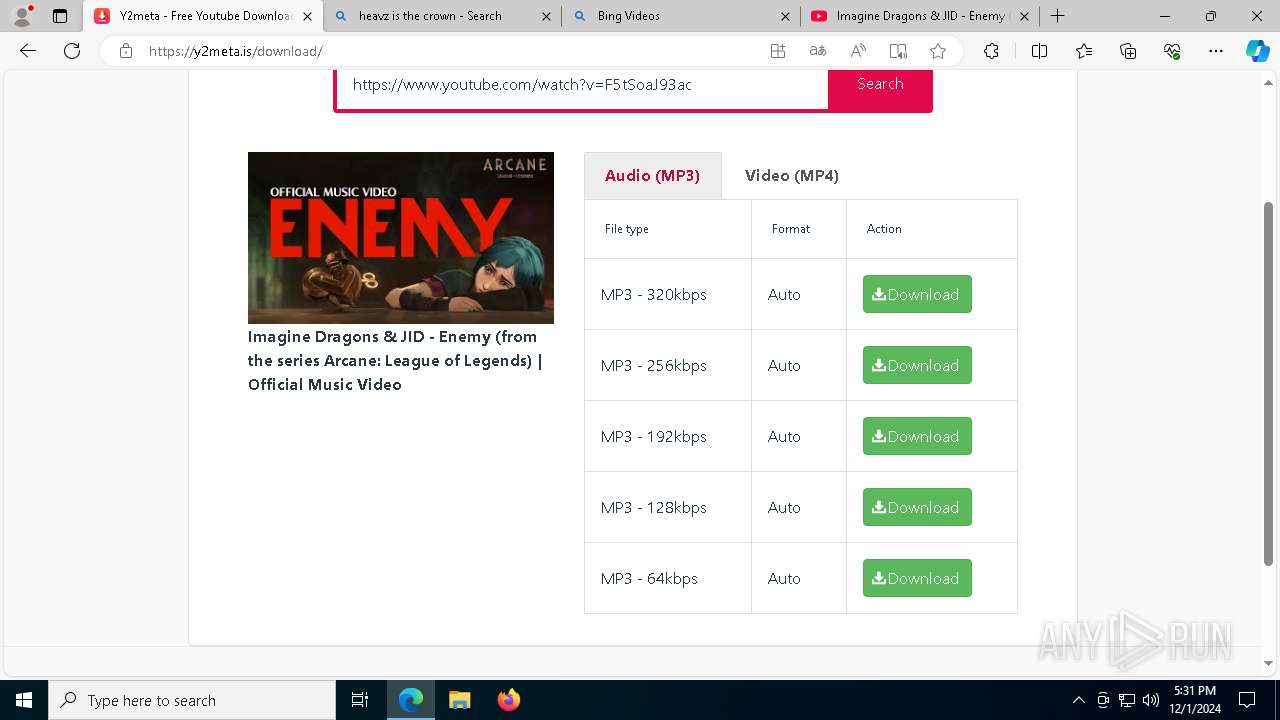This screenshot has height=720, width=1280.
Task: Open the Windows Start menu
Action: [x=24, y=700]
